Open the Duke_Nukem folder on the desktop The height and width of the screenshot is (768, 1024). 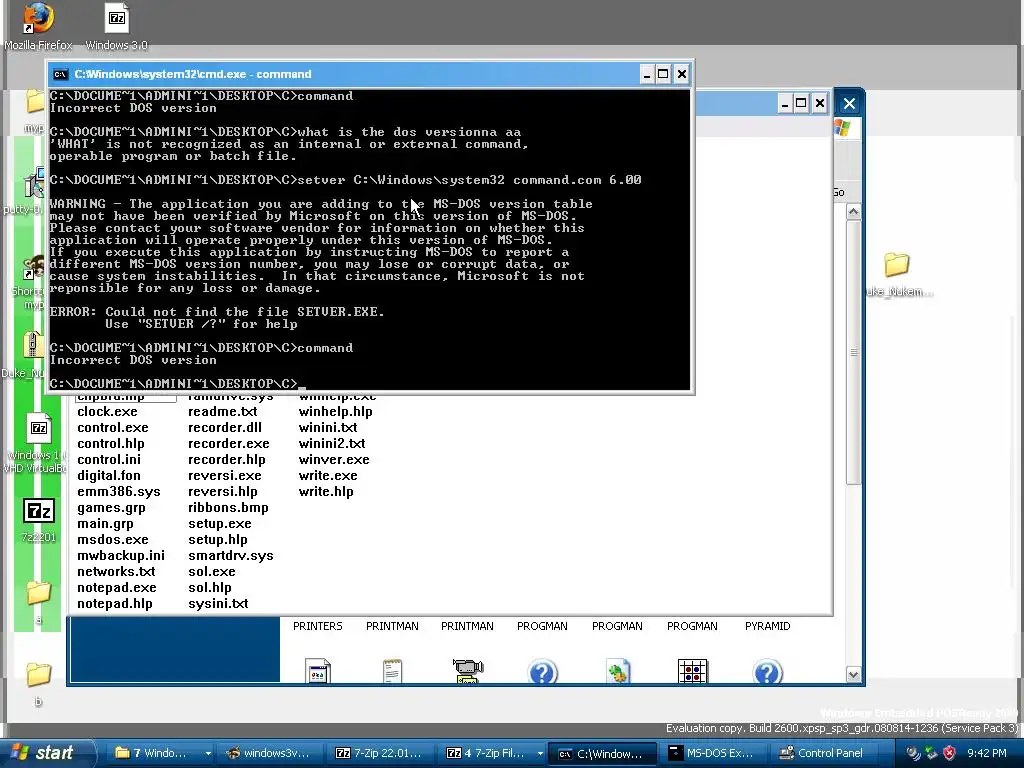[897, 274]
